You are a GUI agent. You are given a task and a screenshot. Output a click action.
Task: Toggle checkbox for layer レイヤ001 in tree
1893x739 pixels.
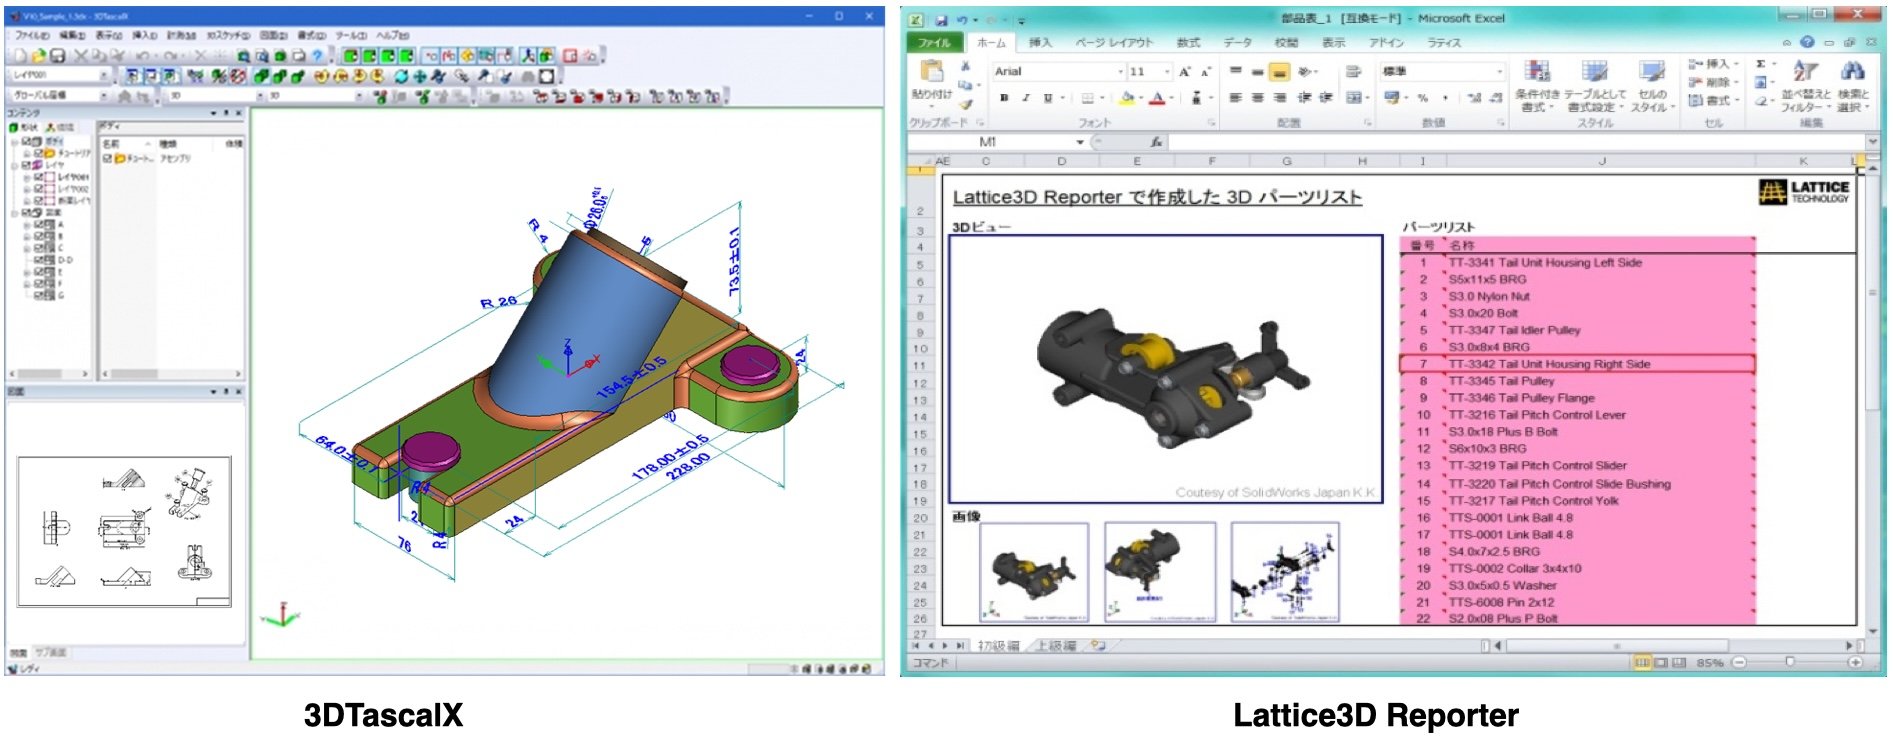(x=38, y=177)
